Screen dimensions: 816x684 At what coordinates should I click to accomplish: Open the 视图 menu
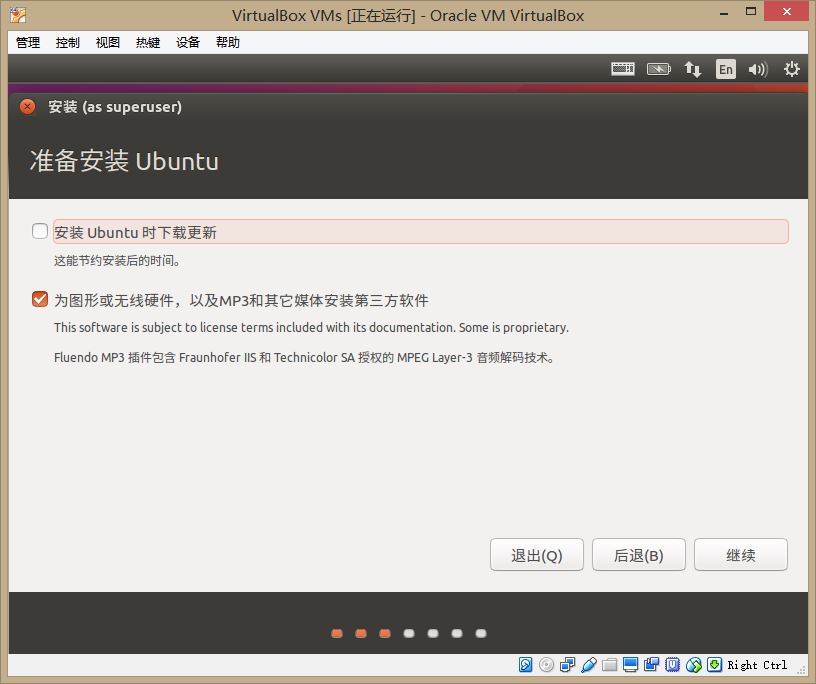click(x=108, y=43)
